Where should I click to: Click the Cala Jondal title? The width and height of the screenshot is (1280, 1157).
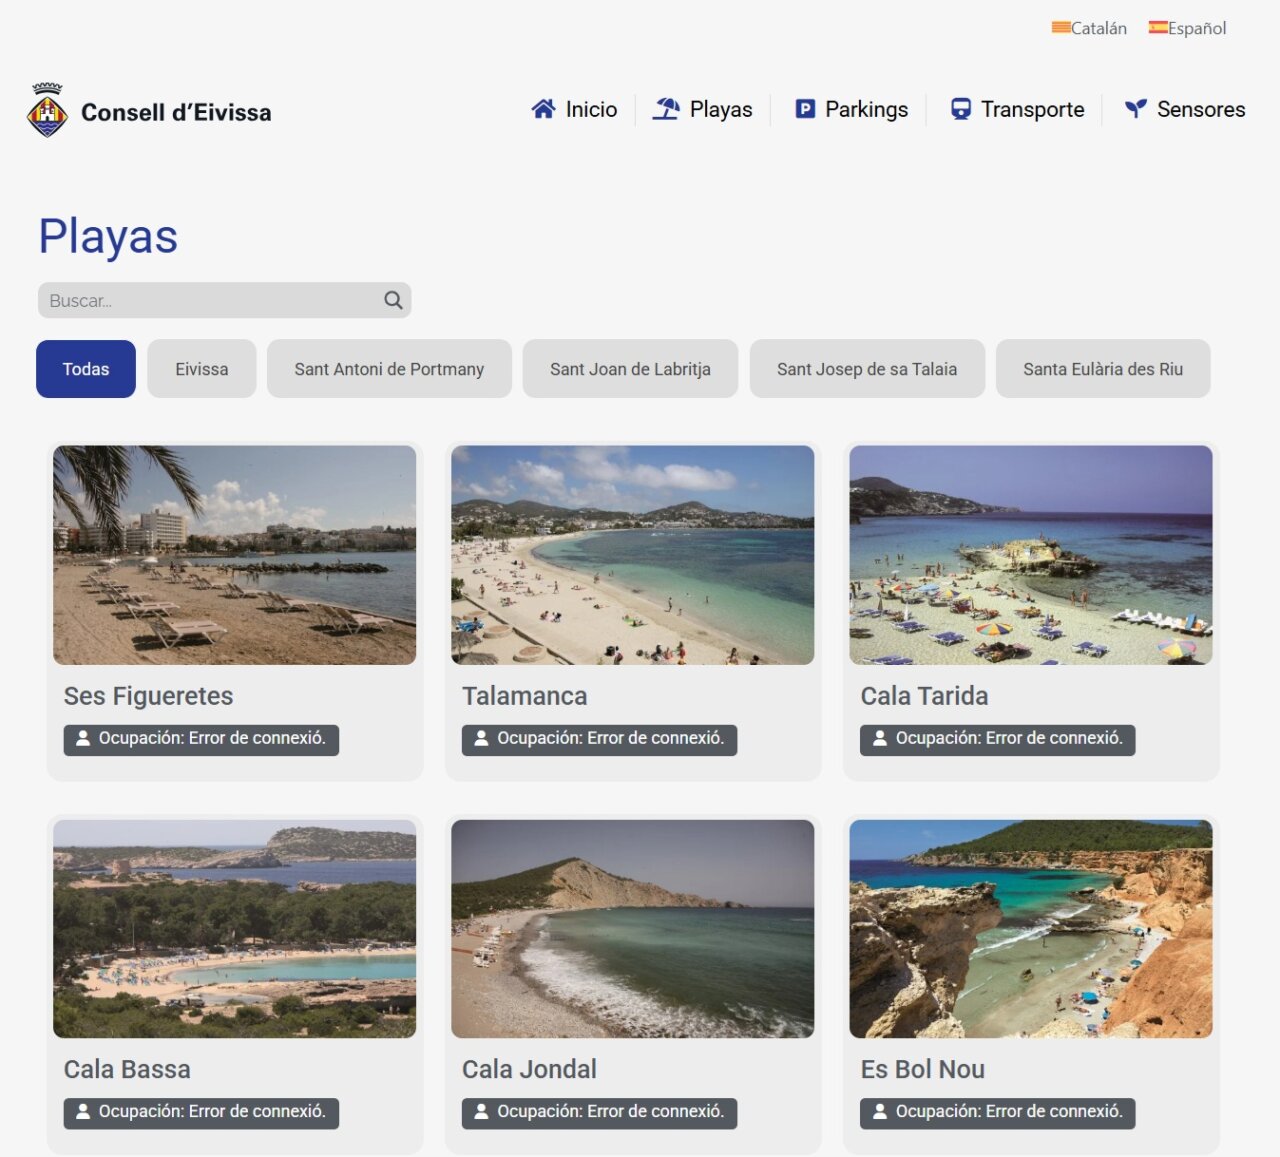529,1069
